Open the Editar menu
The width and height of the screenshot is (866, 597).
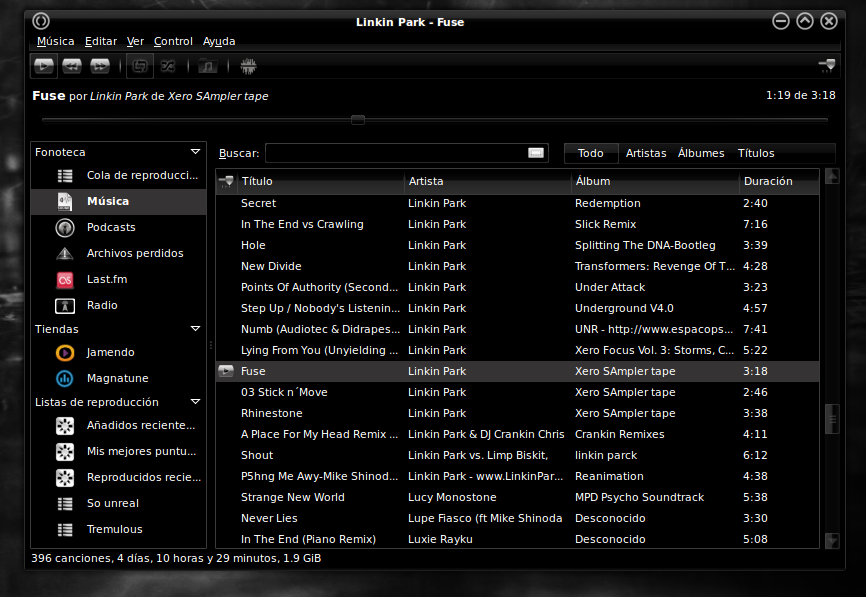coord(101,41)
